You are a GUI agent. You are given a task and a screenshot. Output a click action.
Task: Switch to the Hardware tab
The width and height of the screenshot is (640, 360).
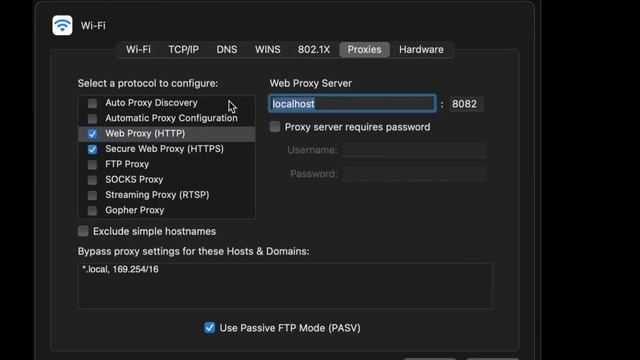click(x=421, y=49)
